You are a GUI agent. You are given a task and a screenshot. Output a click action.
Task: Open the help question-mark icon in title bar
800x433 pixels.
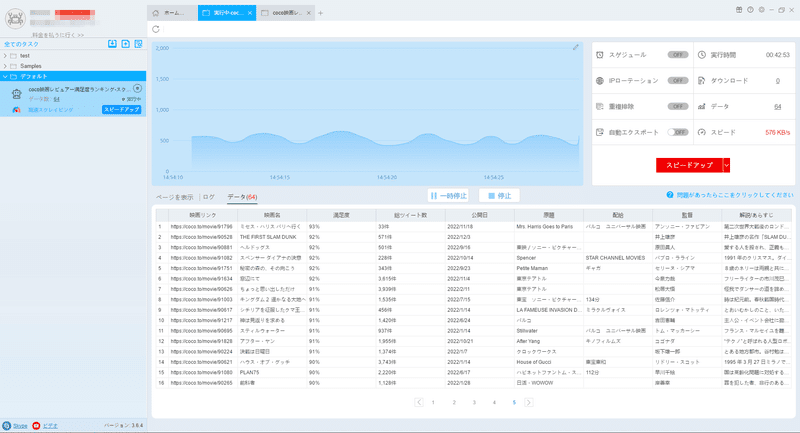pyautogui.click(x=750, y=10)
